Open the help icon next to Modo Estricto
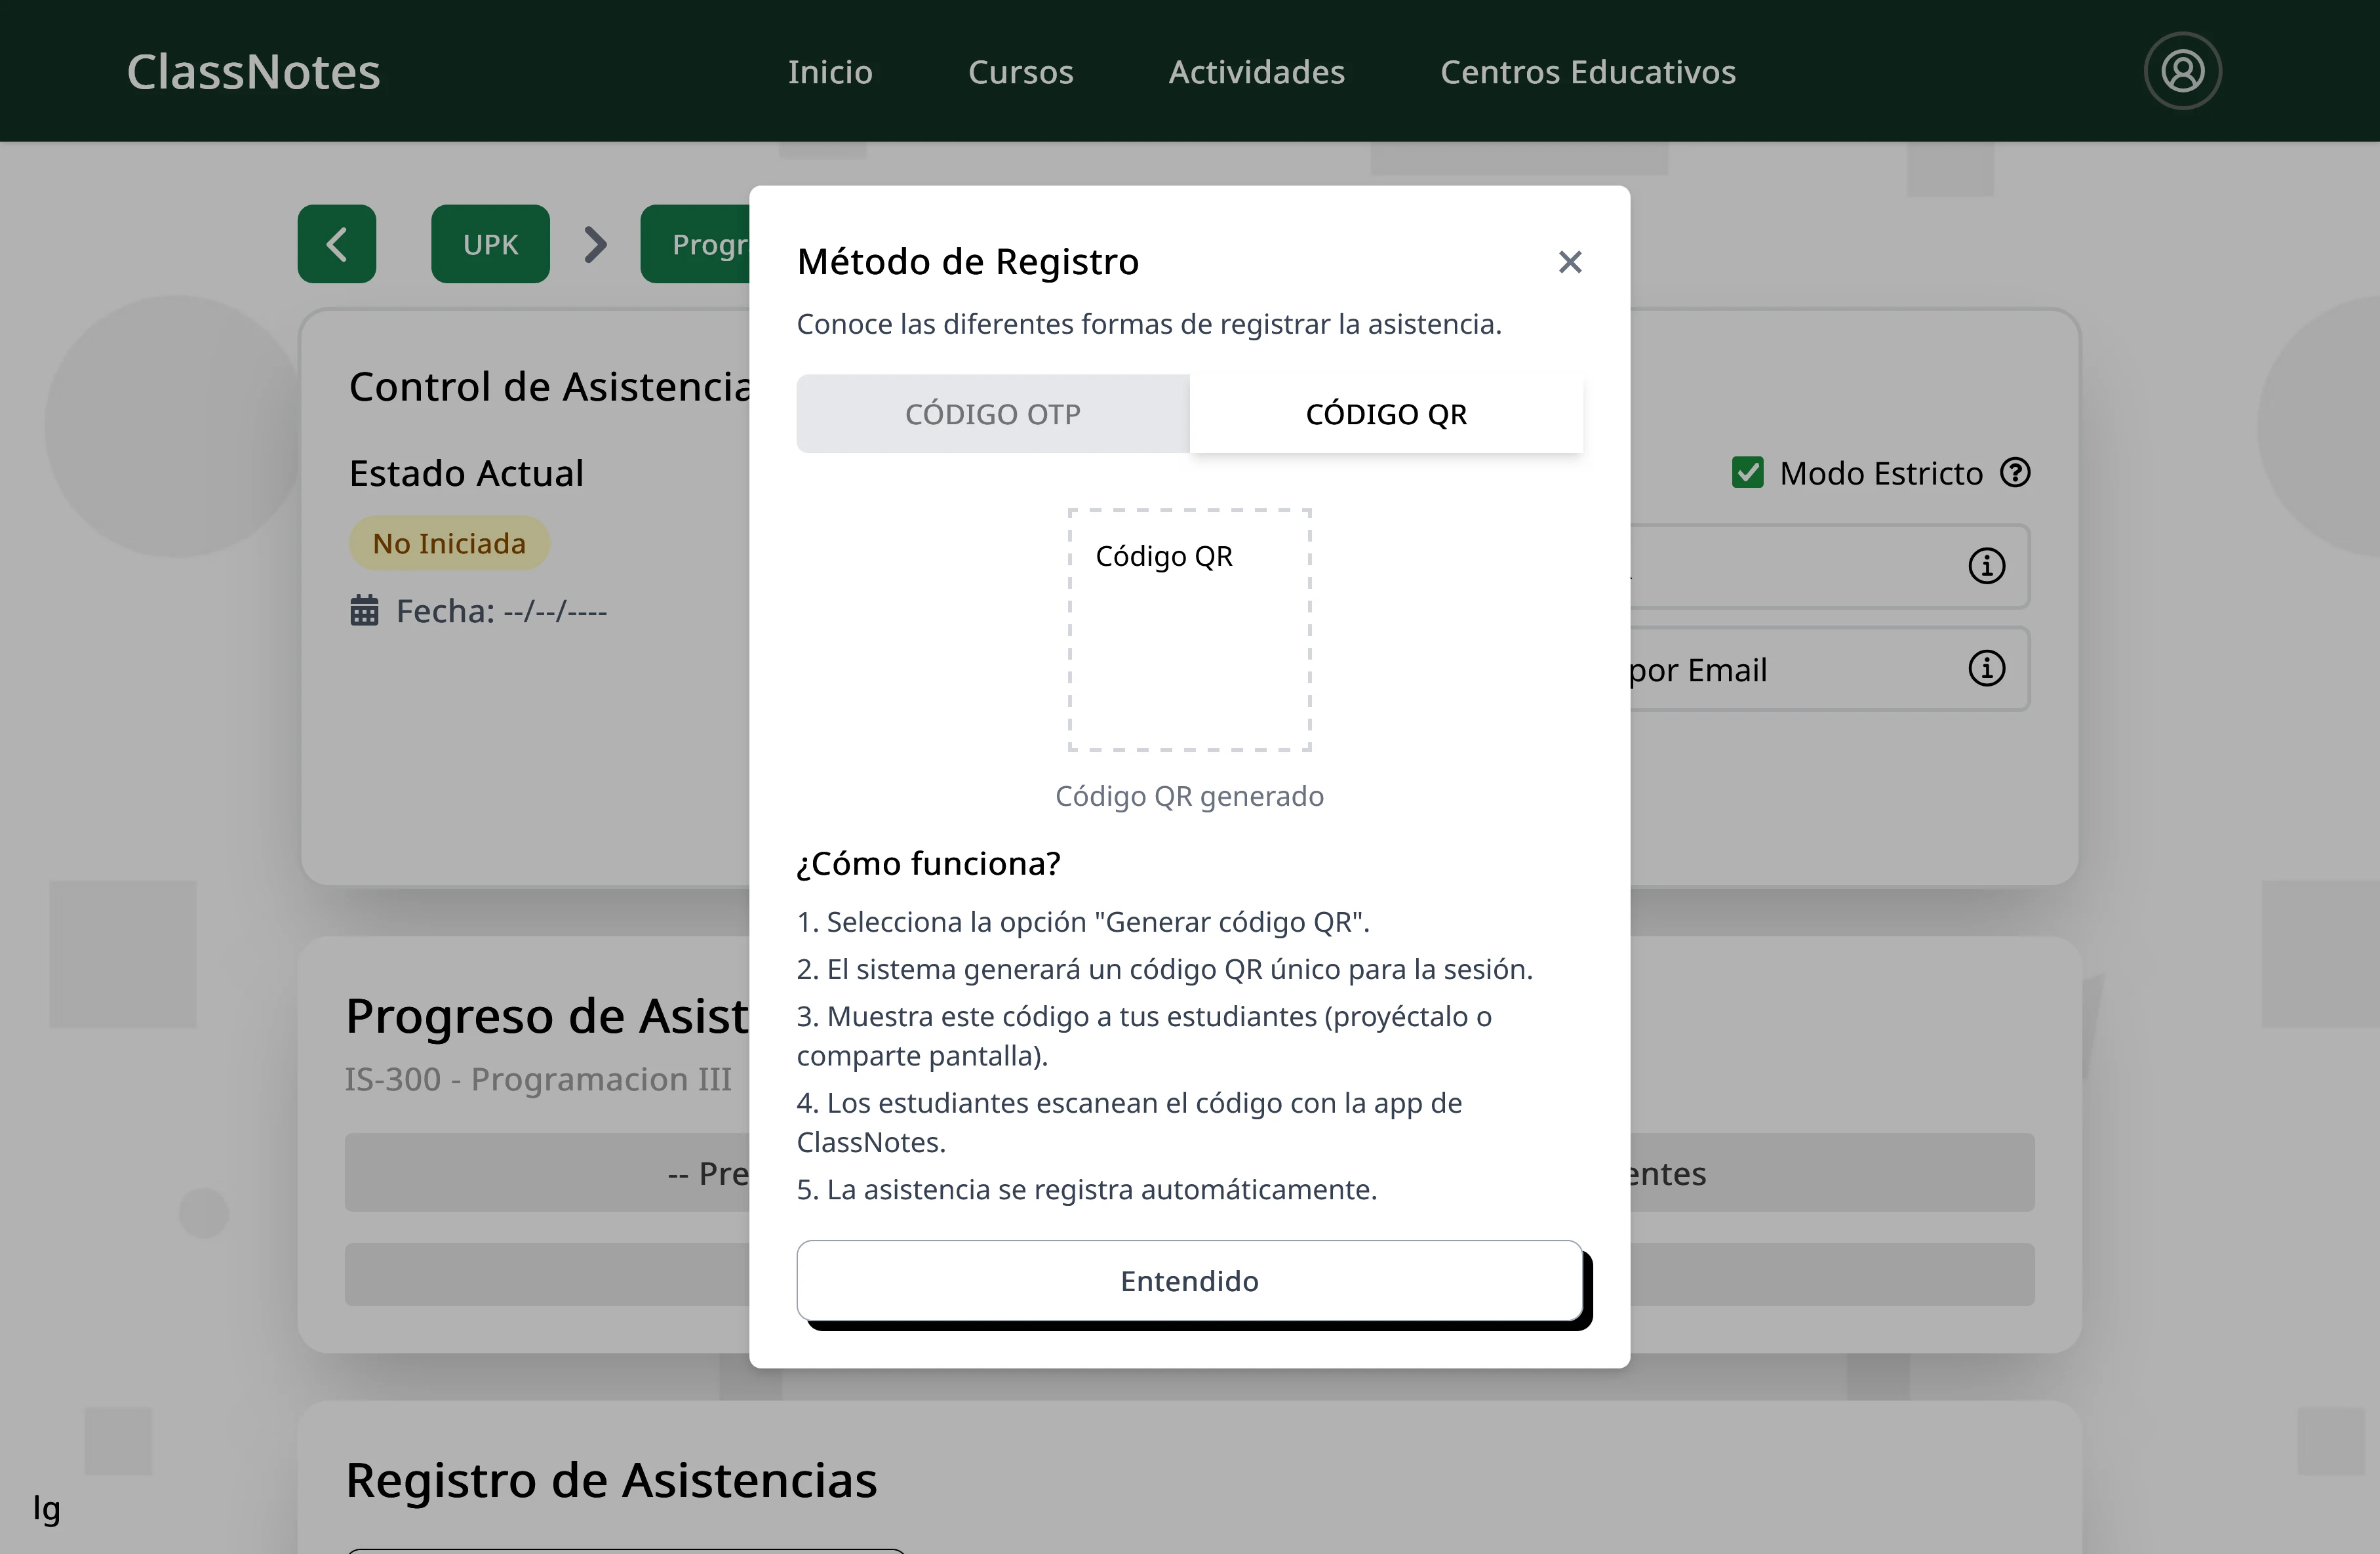This screenshot has width=2380, height=1554. [x=2017, y=472]
